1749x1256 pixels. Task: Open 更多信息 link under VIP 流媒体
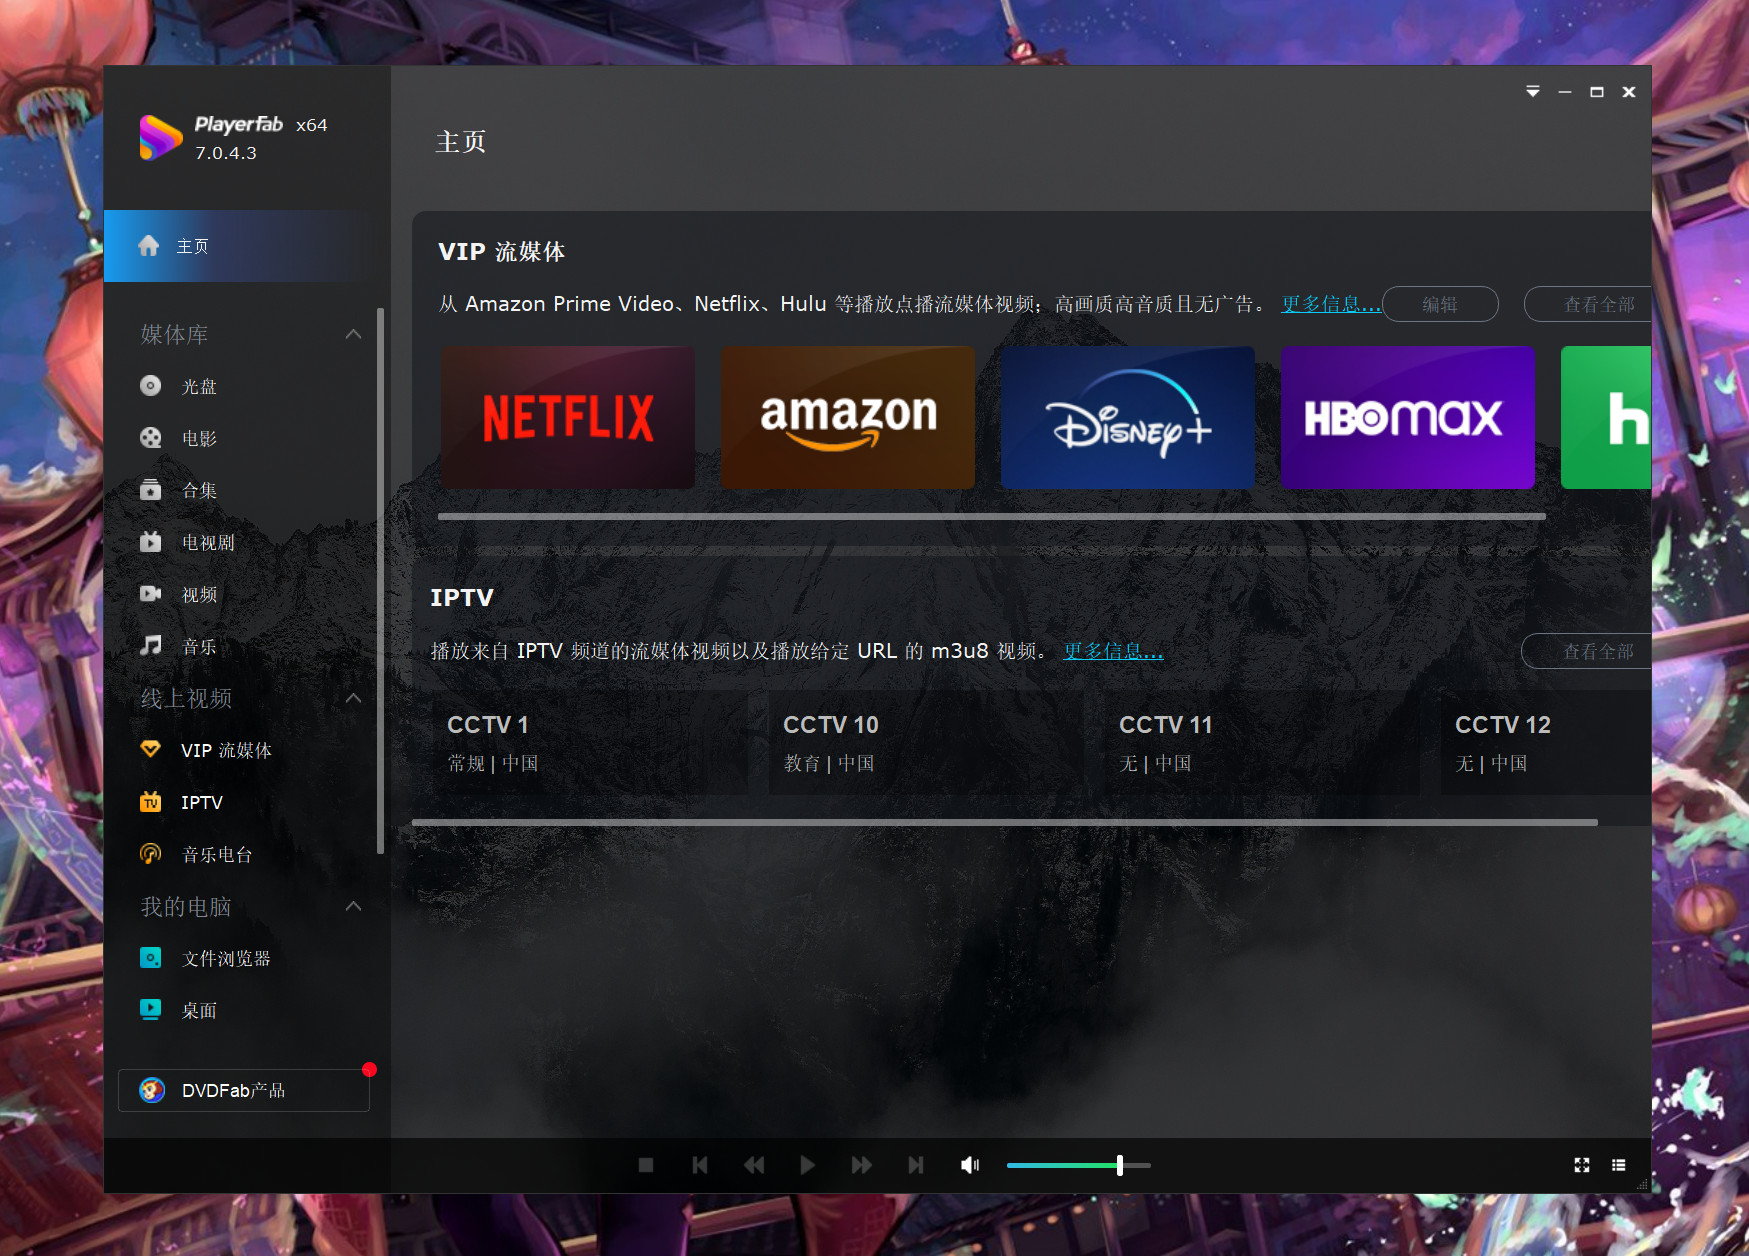coord(1331,304)
